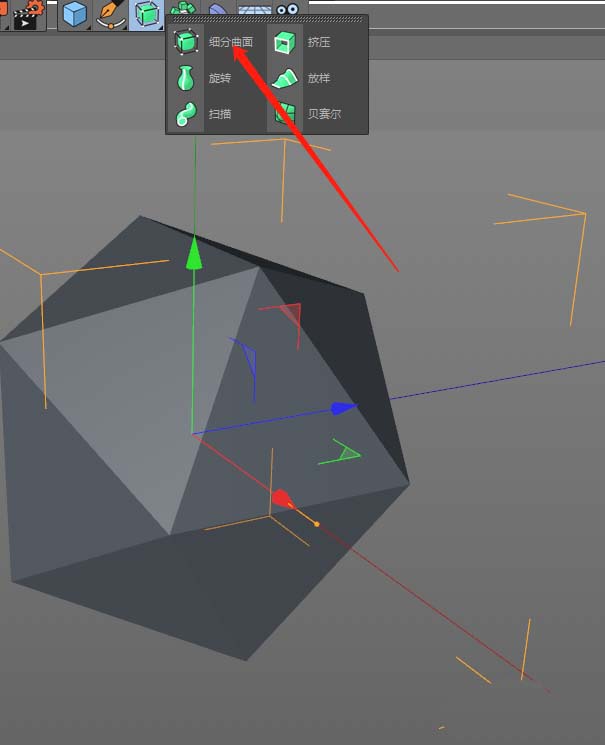Click the green cubes Array tool icon
605x745 pixels.
[183, 8]
